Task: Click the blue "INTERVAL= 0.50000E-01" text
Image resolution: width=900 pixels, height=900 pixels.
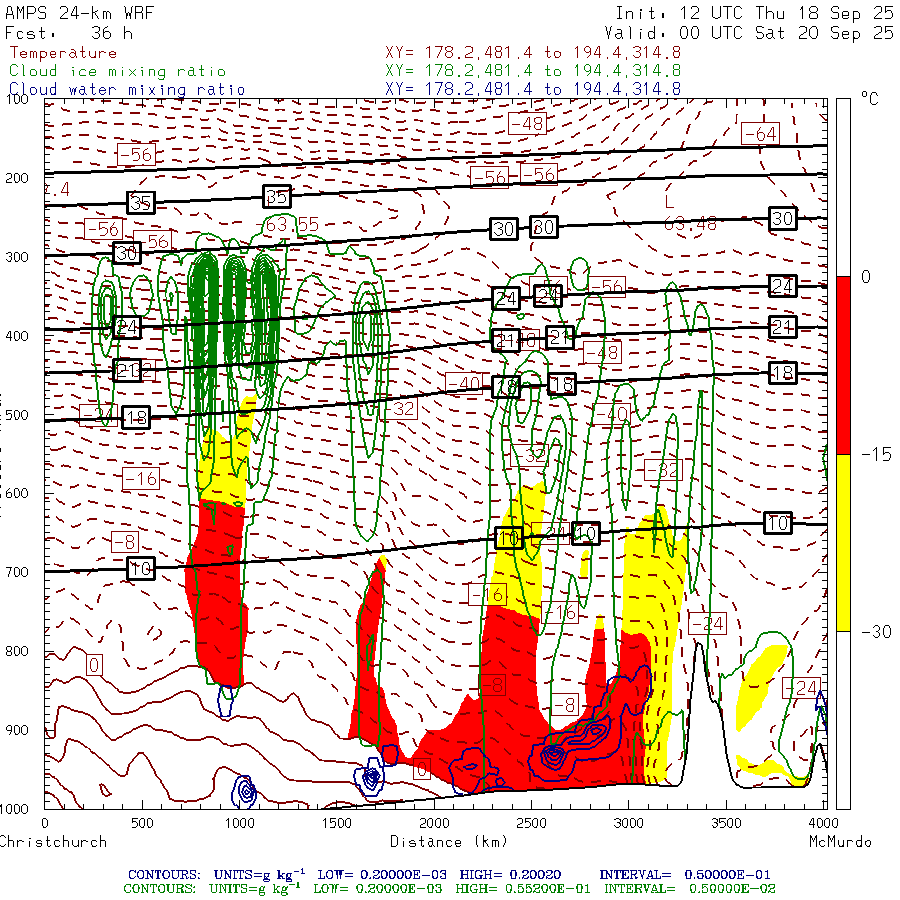Action: 684,875
